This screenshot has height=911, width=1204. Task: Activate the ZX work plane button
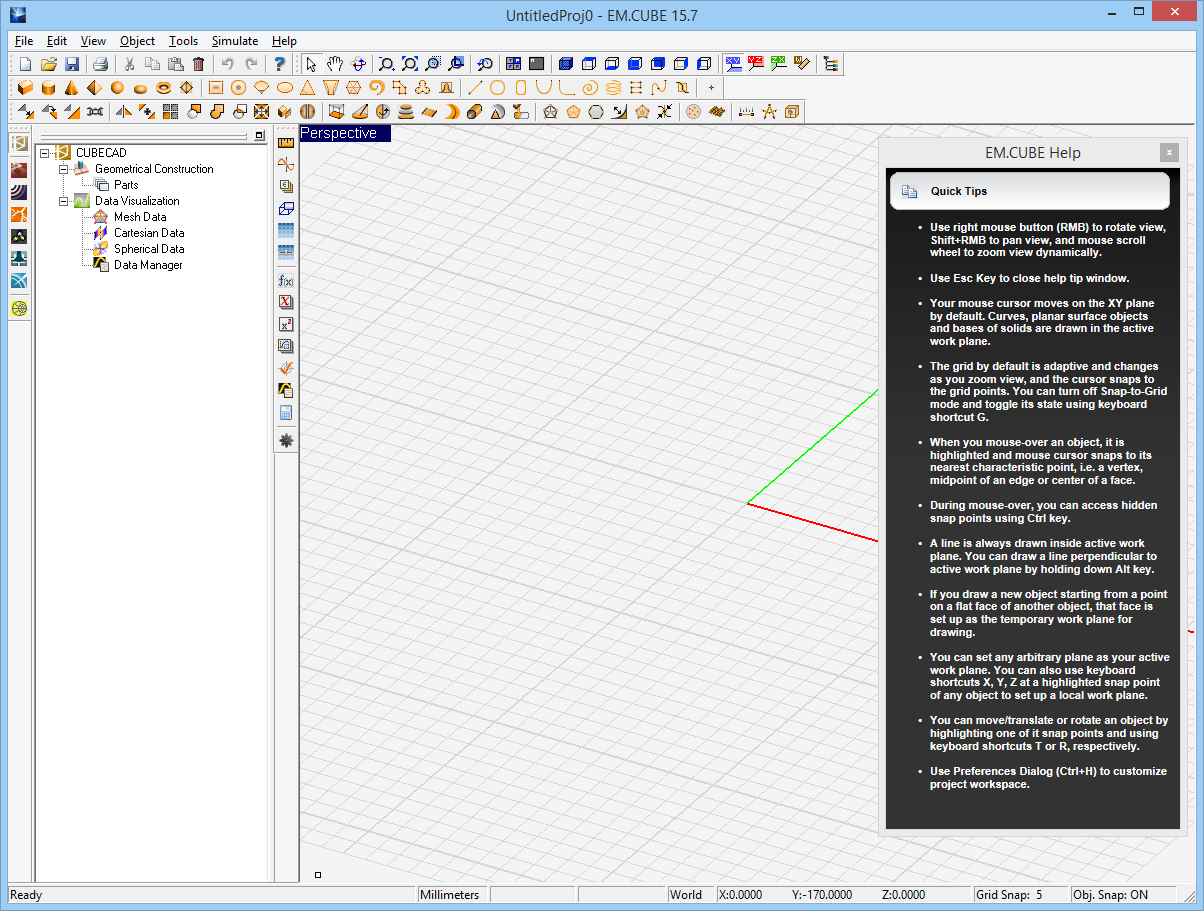coord(778,64)
